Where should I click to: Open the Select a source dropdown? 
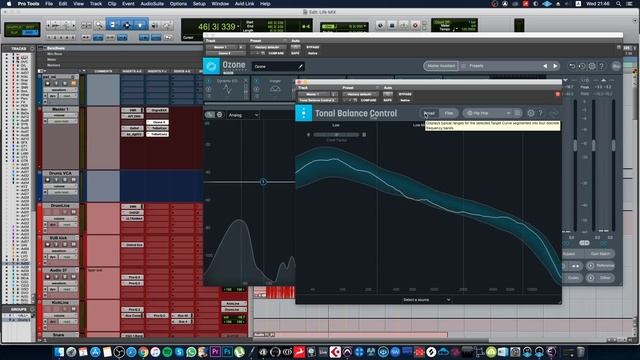(x=426, y=300)
